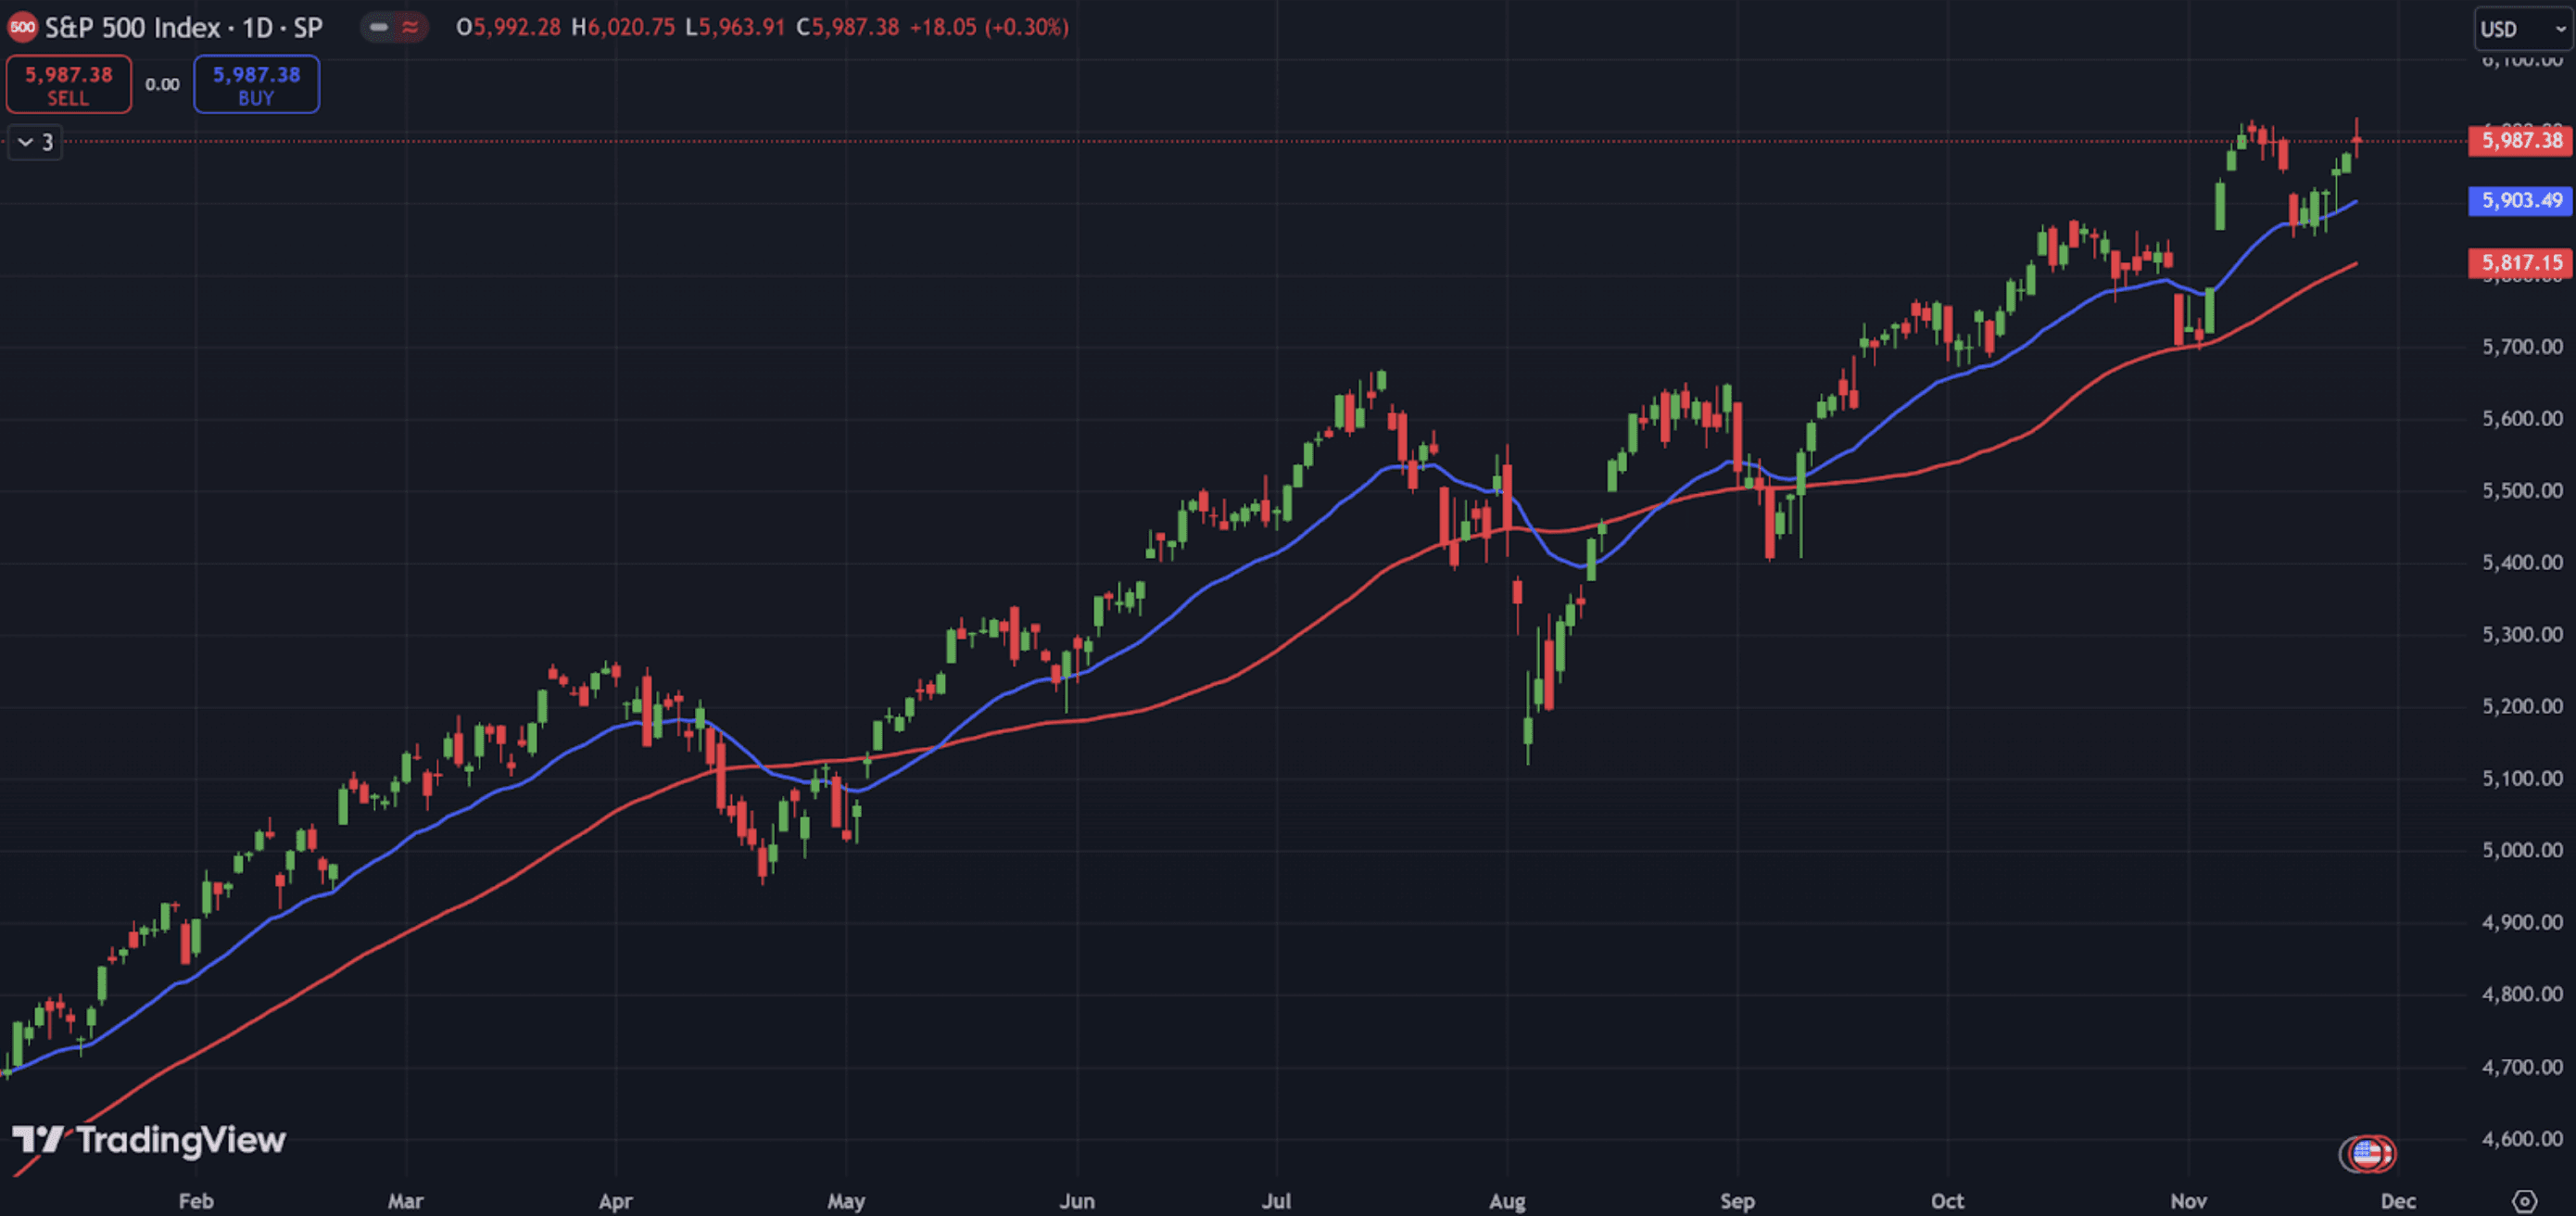Click the approximately-equal status icon in header
The width and height of the screenshot is (2576, 1216).
point(410,27)
